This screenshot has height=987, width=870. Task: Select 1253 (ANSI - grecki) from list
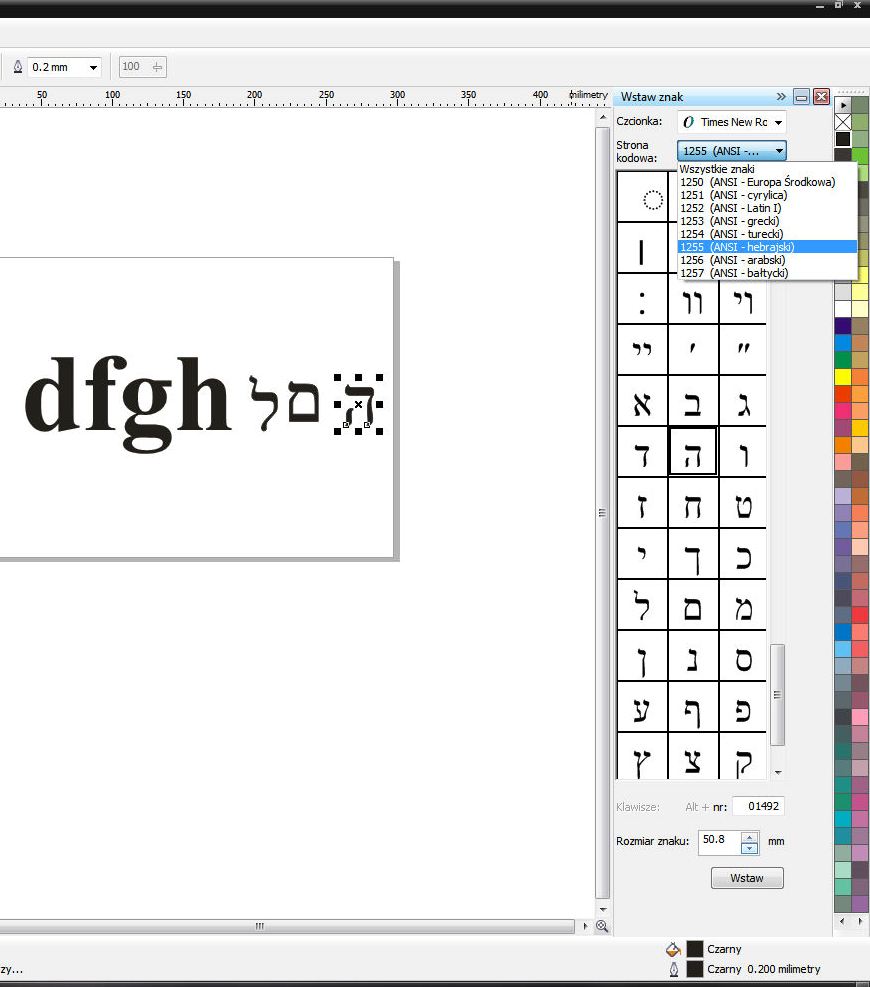point(729,221)
